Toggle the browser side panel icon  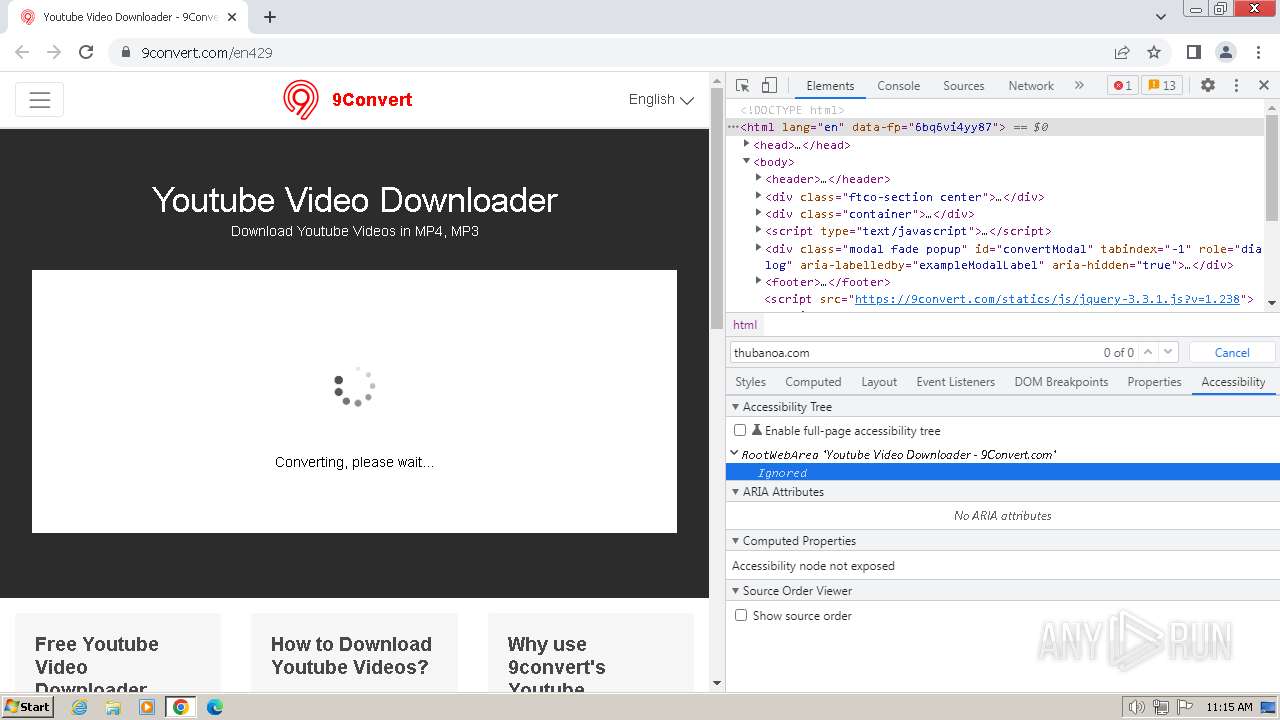1194,52
